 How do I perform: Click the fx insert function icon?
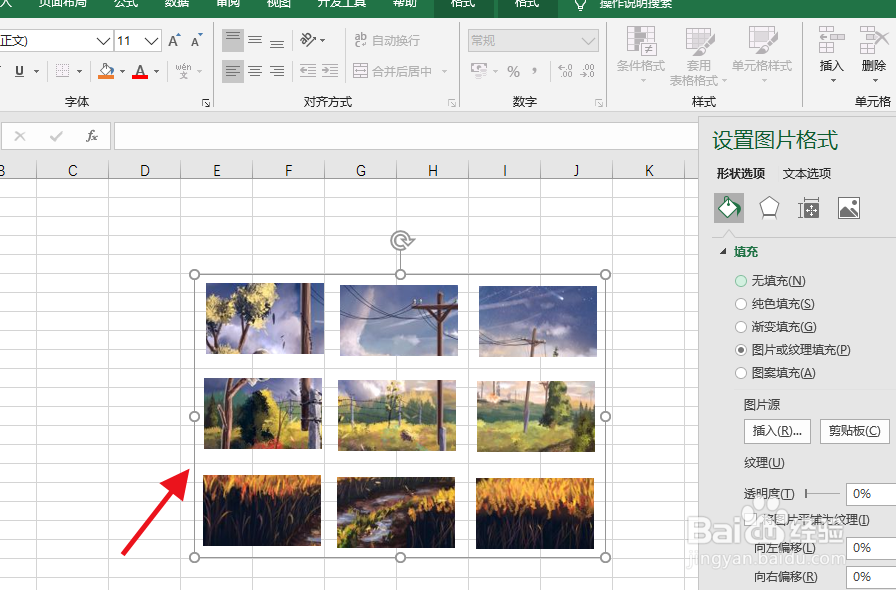(x=91, y=136)
